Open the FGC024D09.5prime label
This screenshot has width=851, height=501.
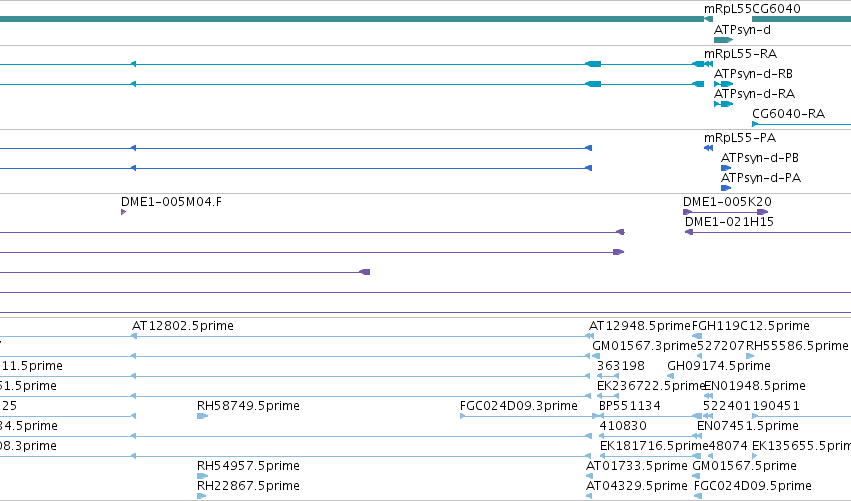753,486
